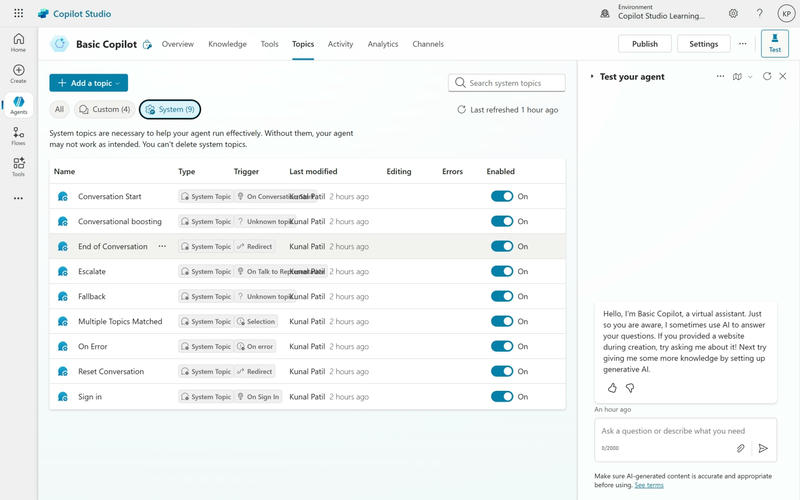This screenshot has width=800, height=500.
Task: Click the Search system topics field
Action: tap(506, 83)
